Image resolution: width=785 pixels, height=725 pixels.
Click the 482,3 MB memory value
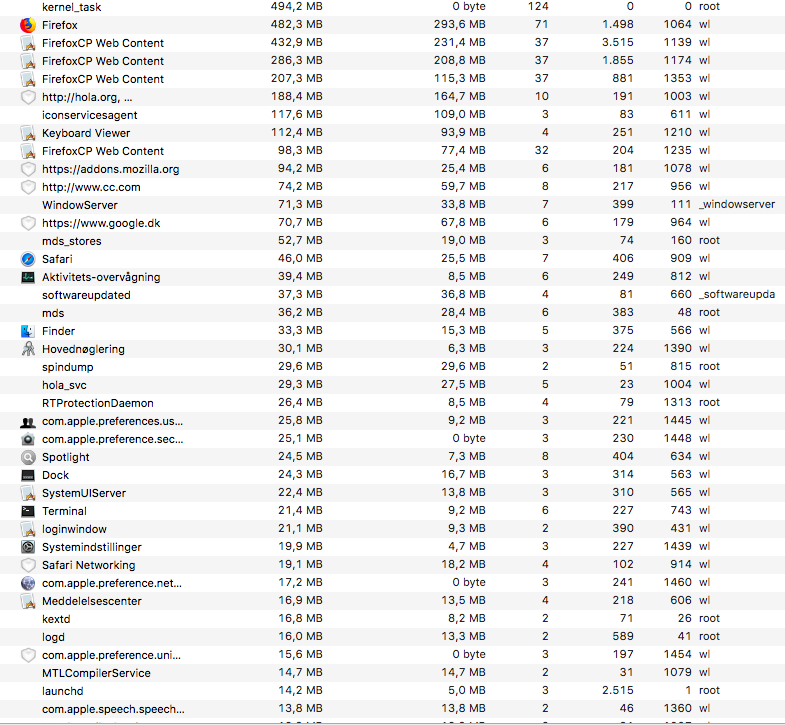(x=296, y=25)
